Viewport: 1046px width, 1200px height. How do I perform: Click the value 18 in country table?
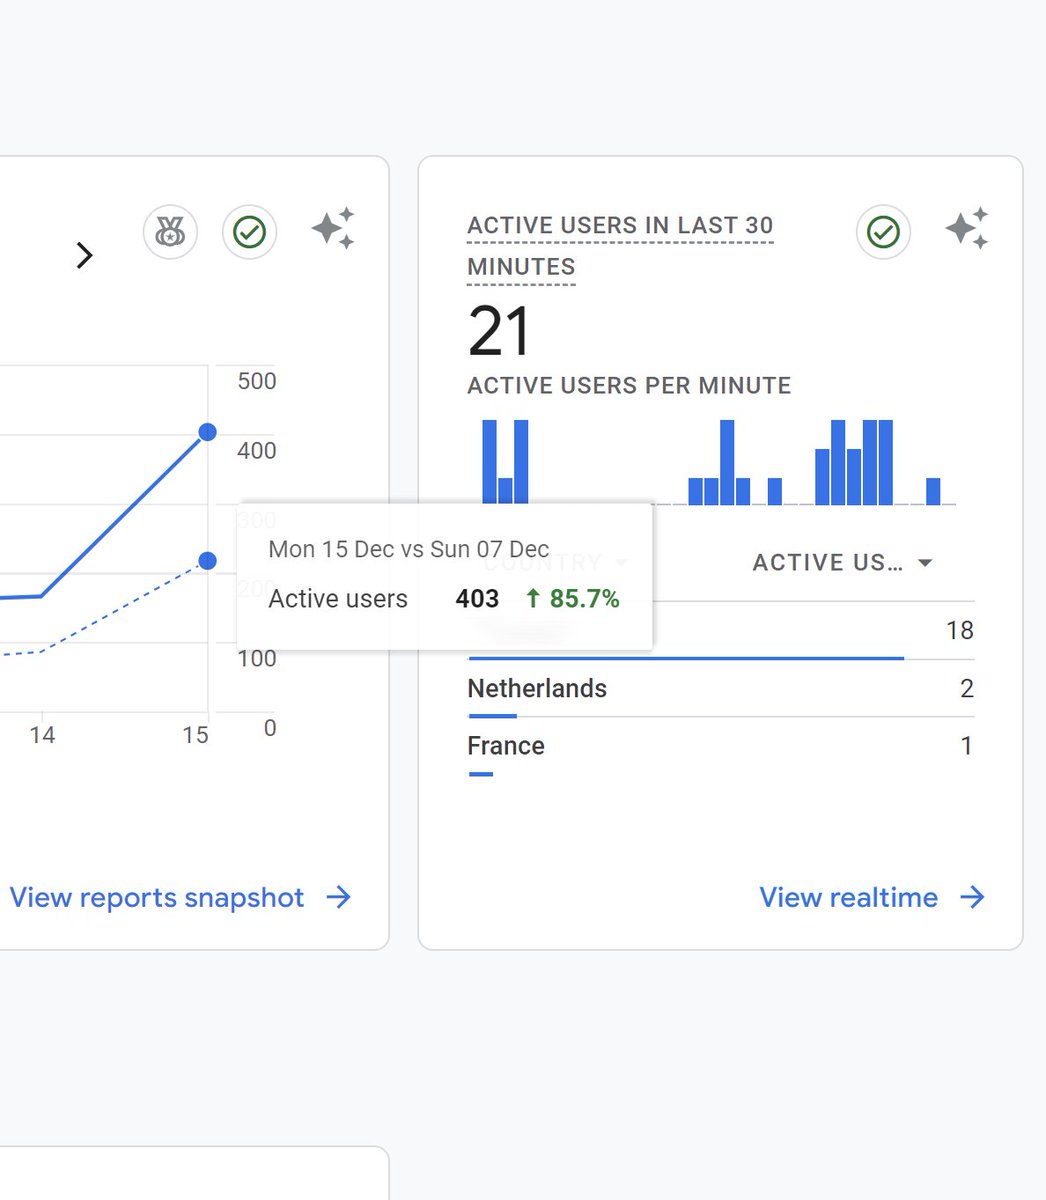click(x=959, y=630)
